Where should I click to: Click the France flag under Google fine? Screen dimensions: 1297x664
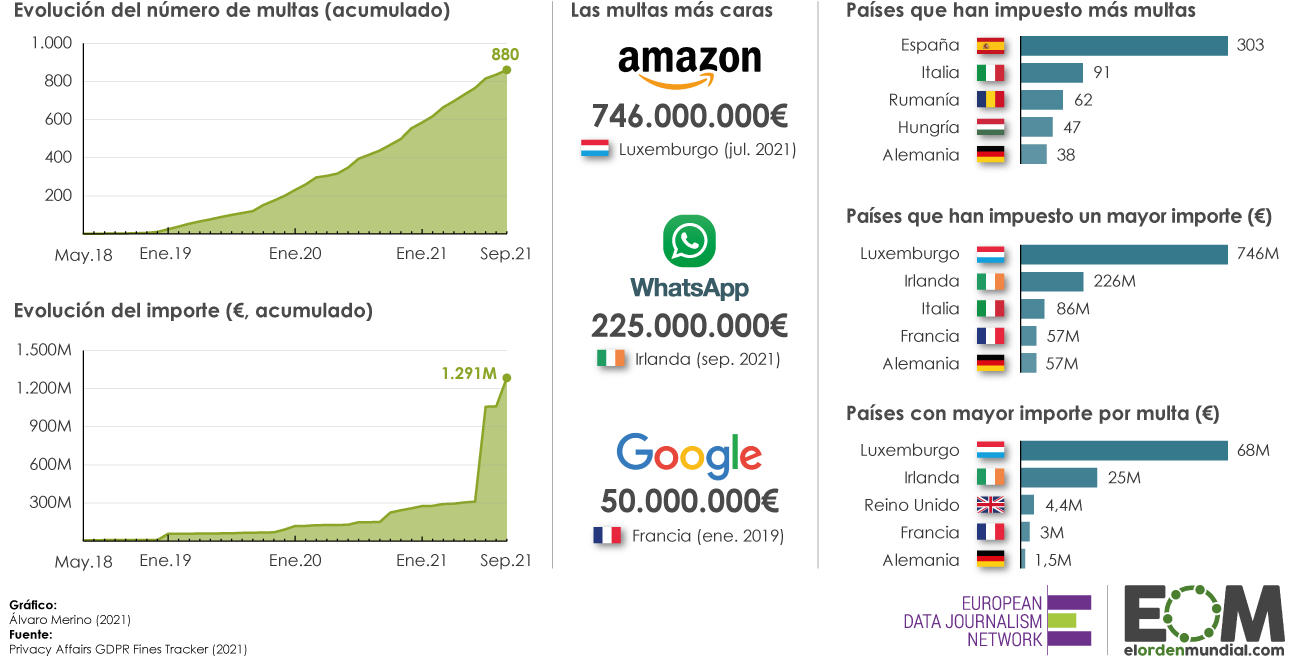click(x=607, y=535)
